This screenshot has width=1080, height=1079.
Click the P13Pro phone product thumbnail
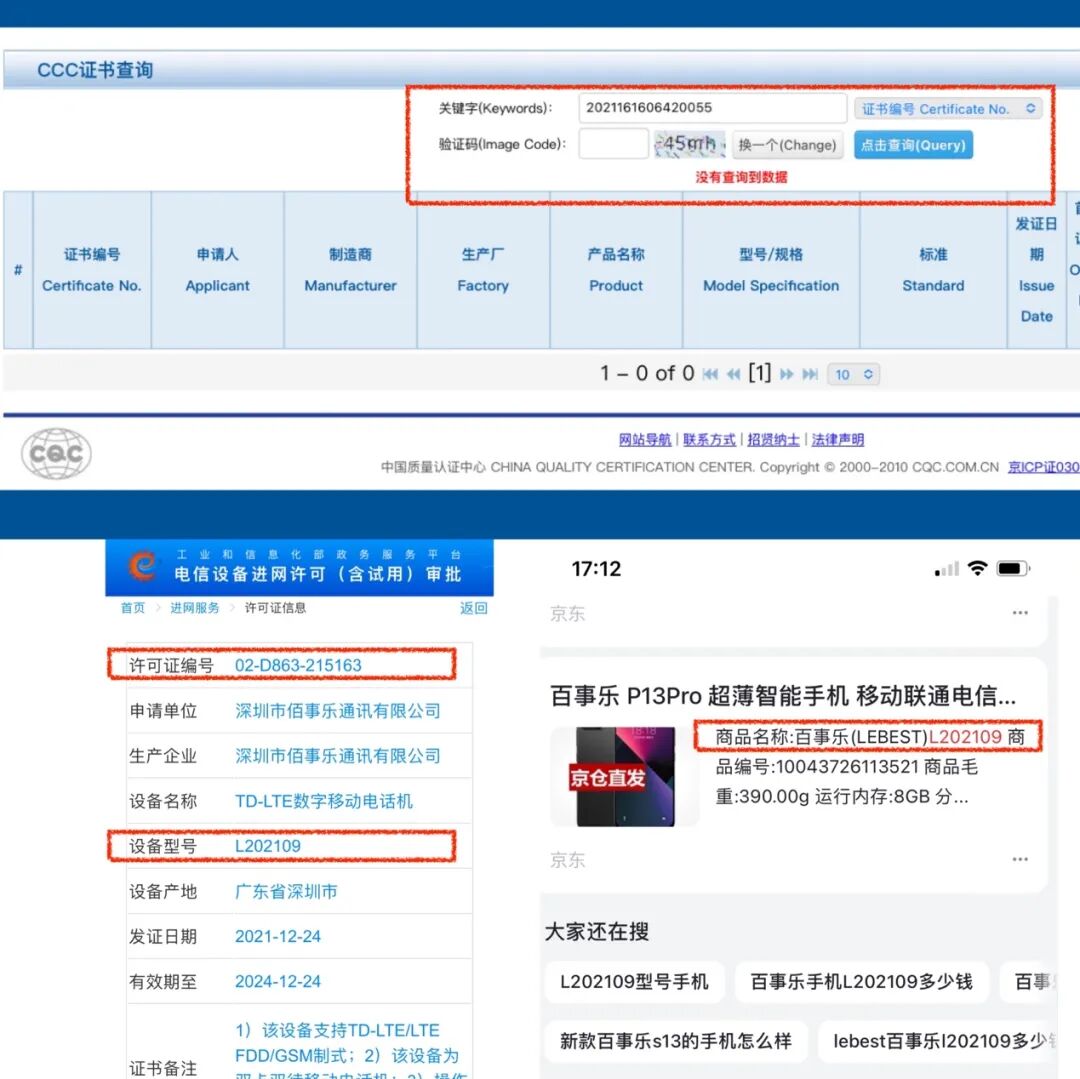[625, 776]
